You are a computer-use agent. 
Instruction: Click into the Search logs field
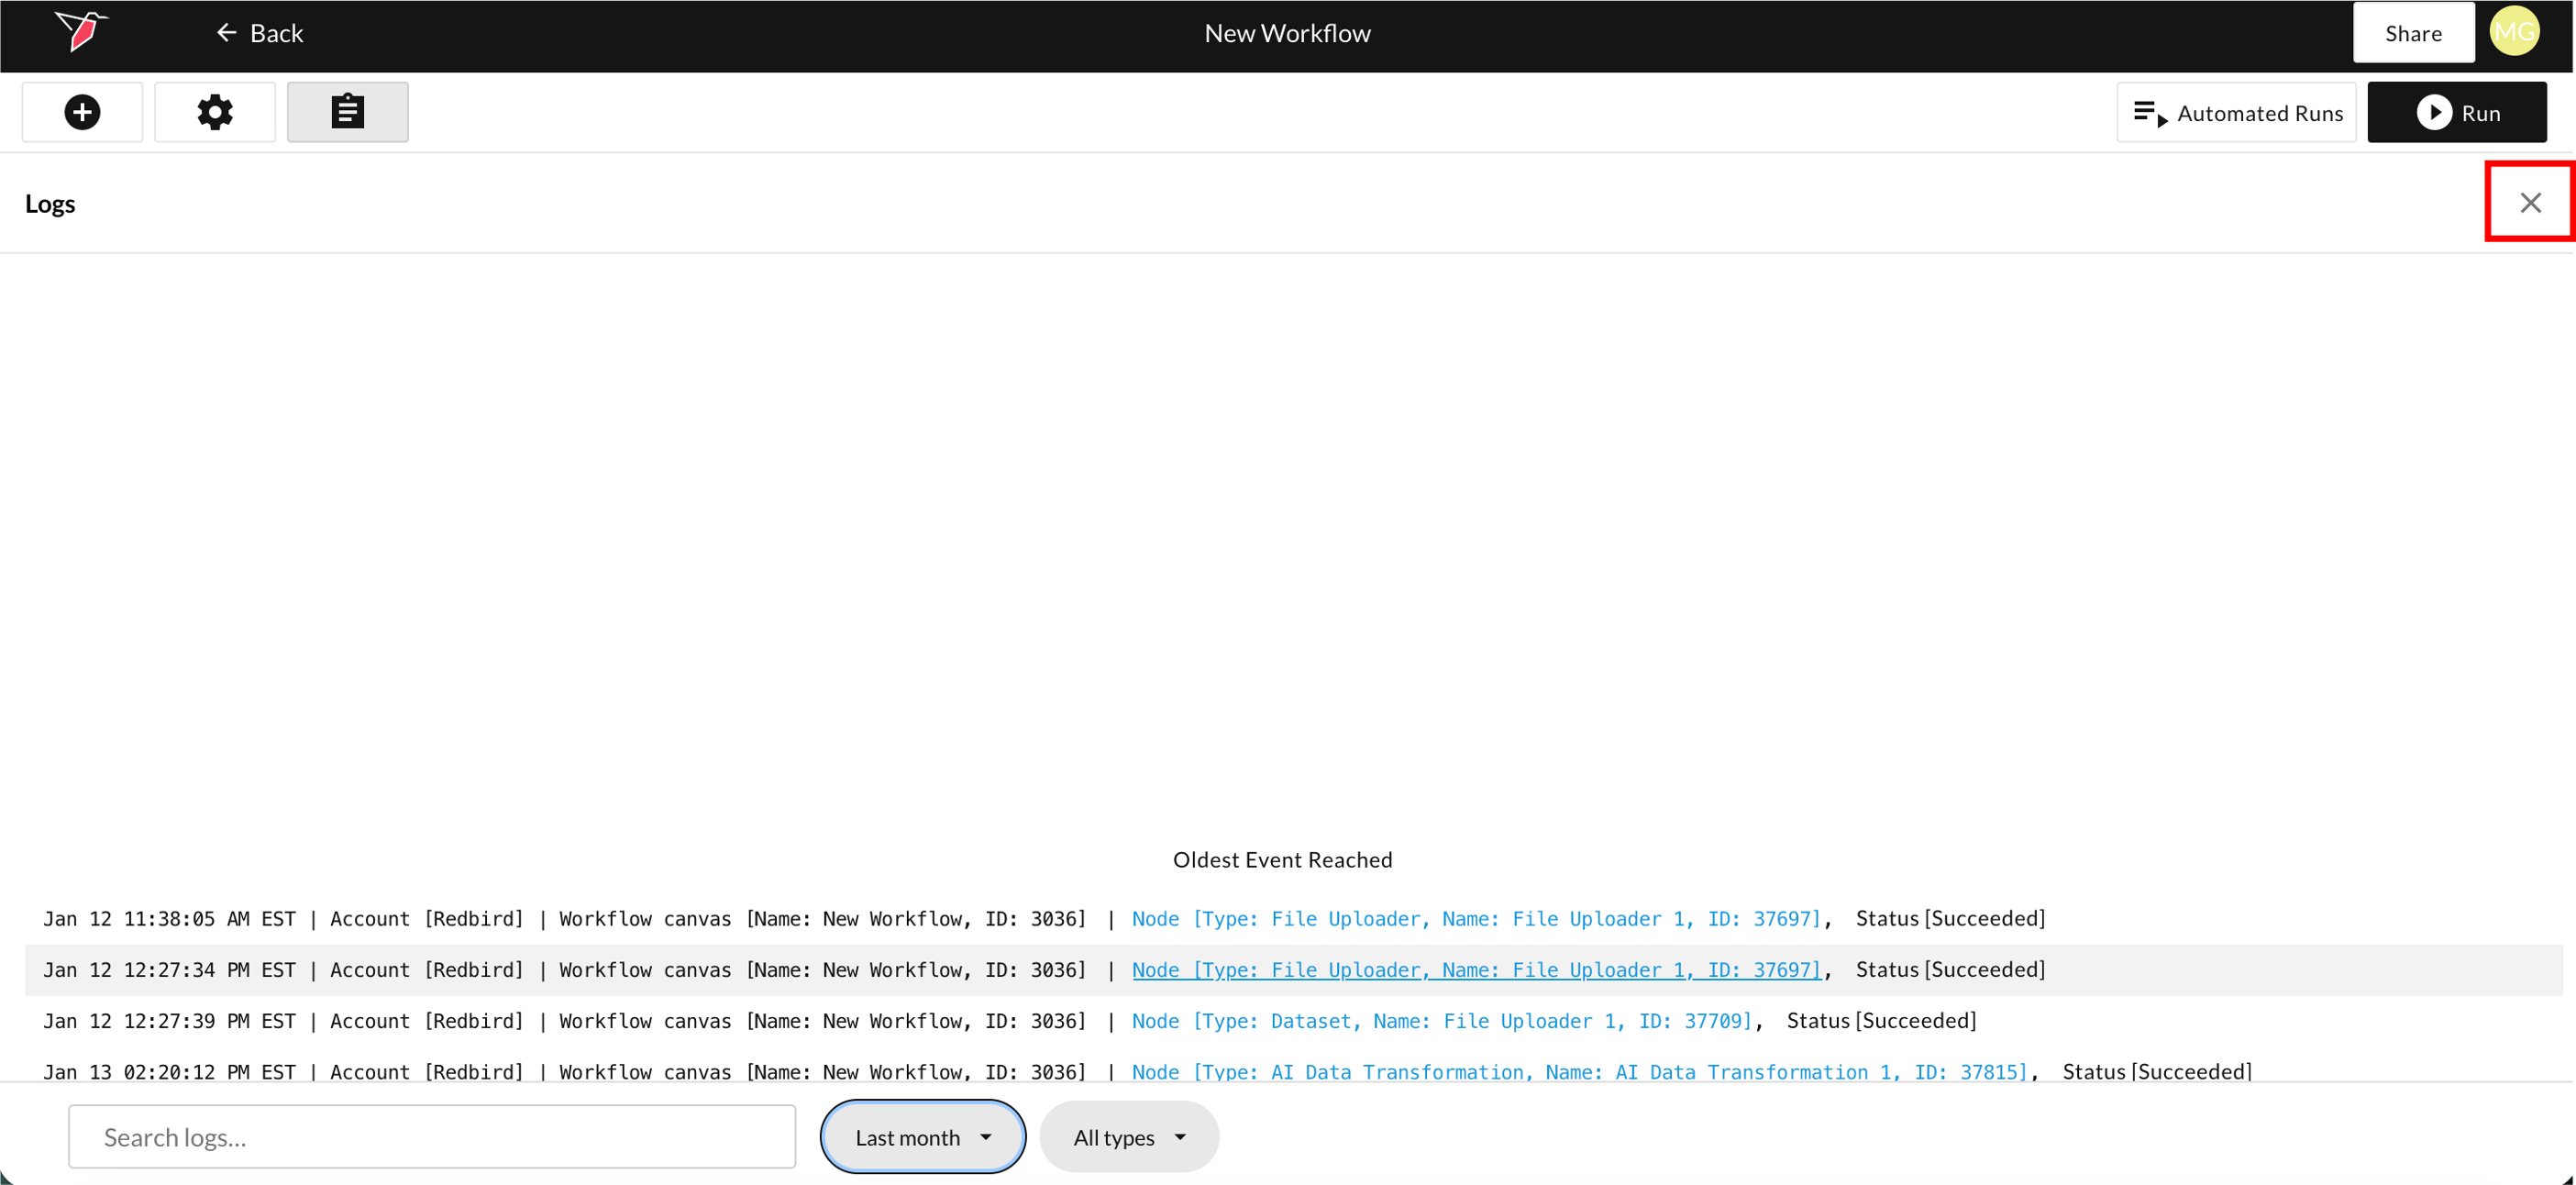(431, 1137)
